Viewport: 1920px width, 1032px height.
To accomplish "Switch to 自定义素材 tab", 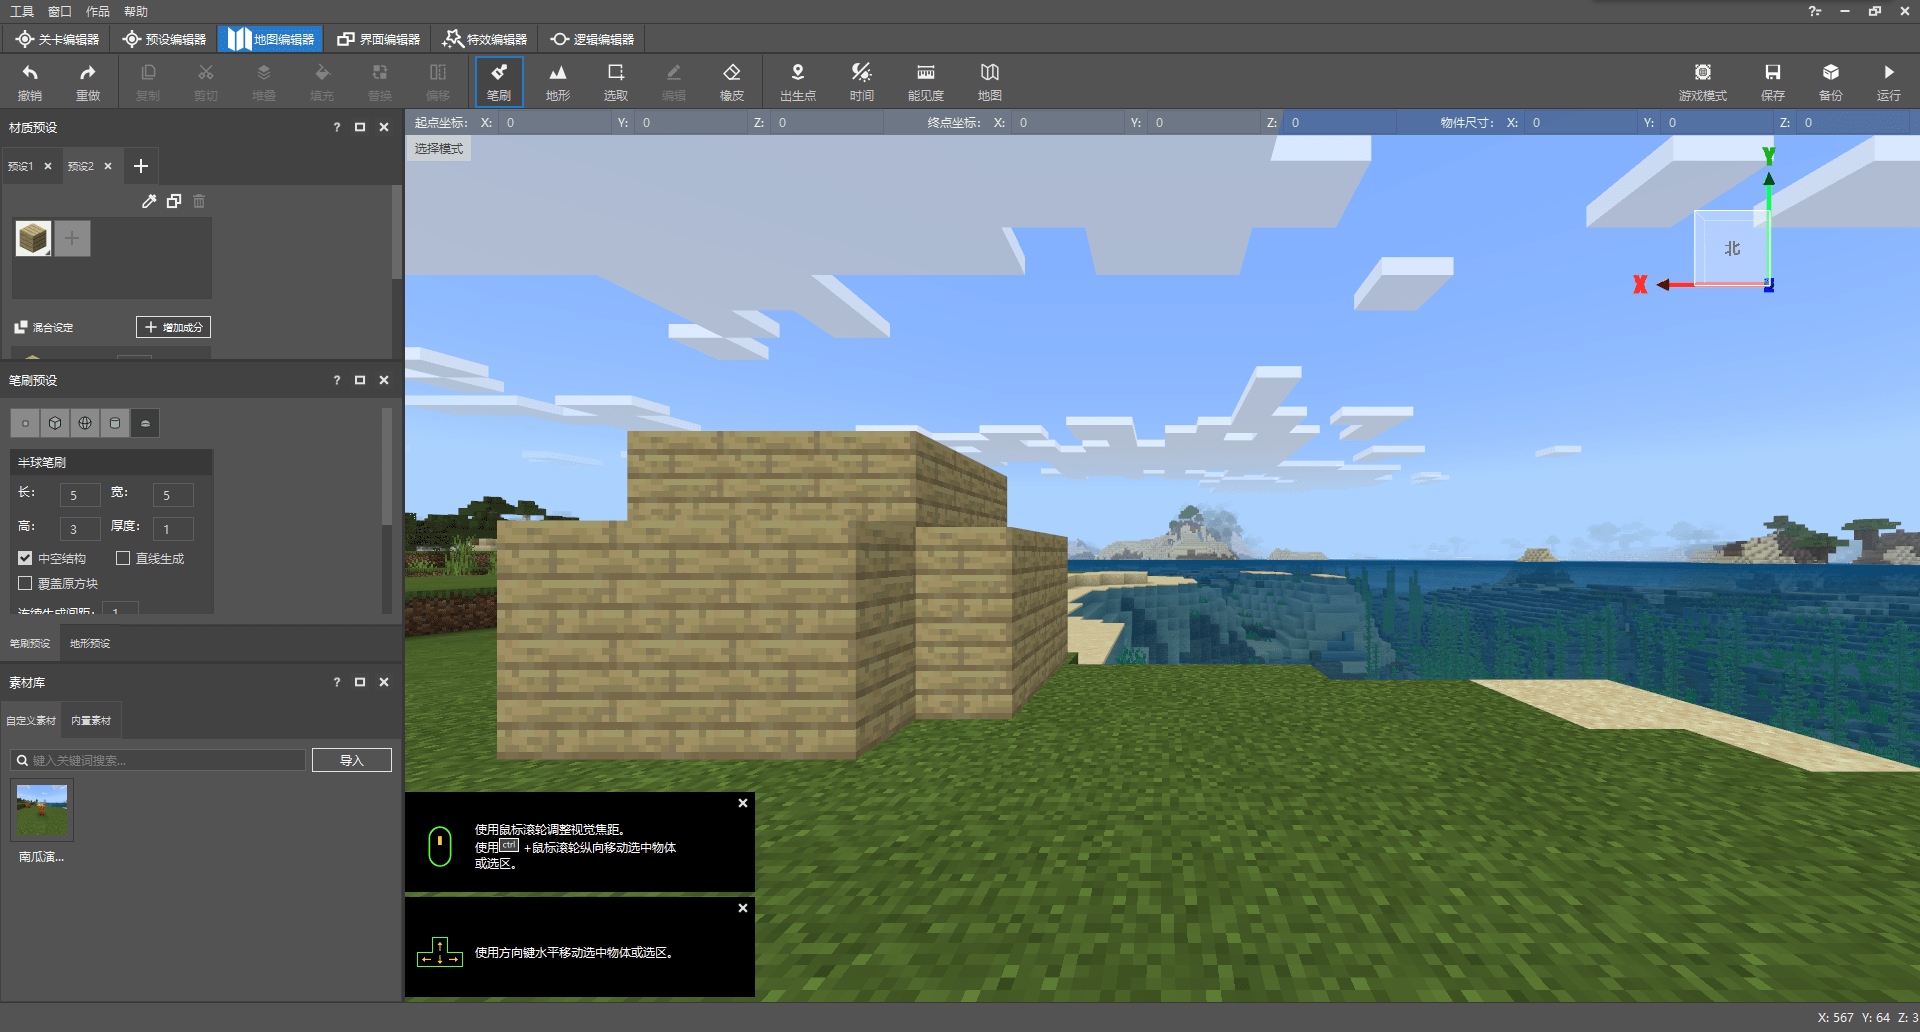I will click(31, 720).
